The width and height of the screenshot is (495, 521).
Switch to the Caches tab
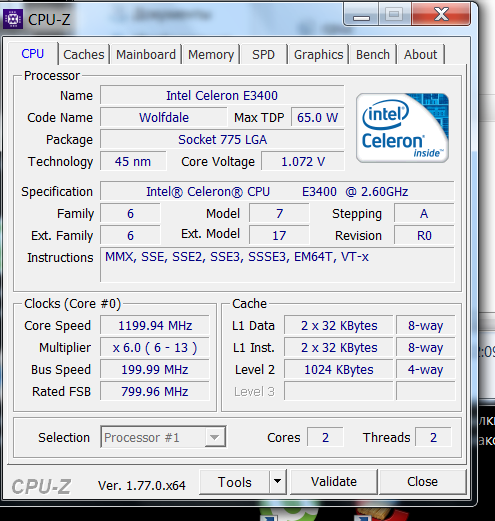tap(84, 54)
